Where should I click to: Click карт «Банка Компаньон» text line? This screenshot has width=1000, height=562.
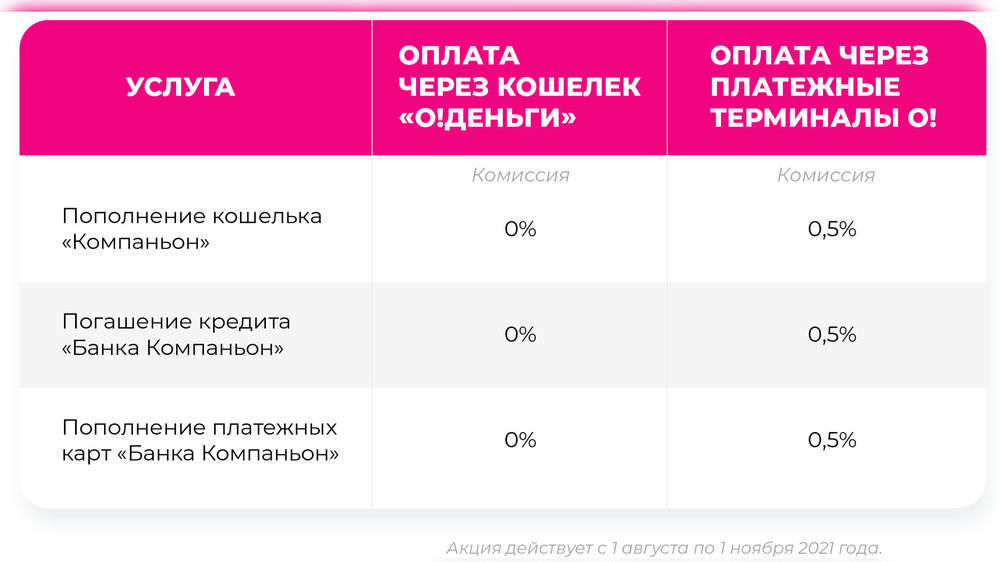pyautogui.click(x=200, y=454)
